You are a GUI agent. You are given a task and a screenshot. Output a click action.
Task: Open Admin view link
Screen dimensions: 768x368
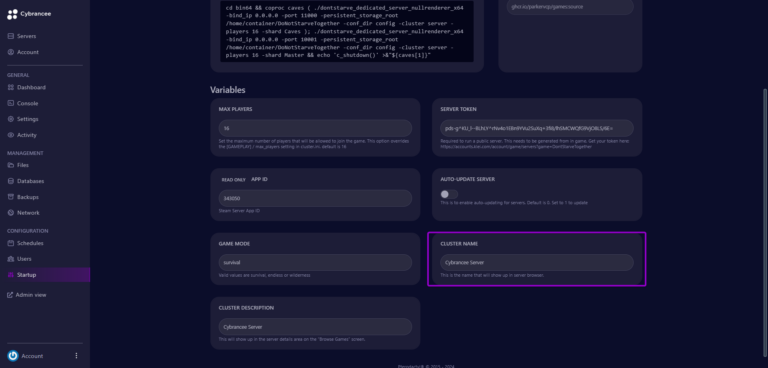(31, 295)
